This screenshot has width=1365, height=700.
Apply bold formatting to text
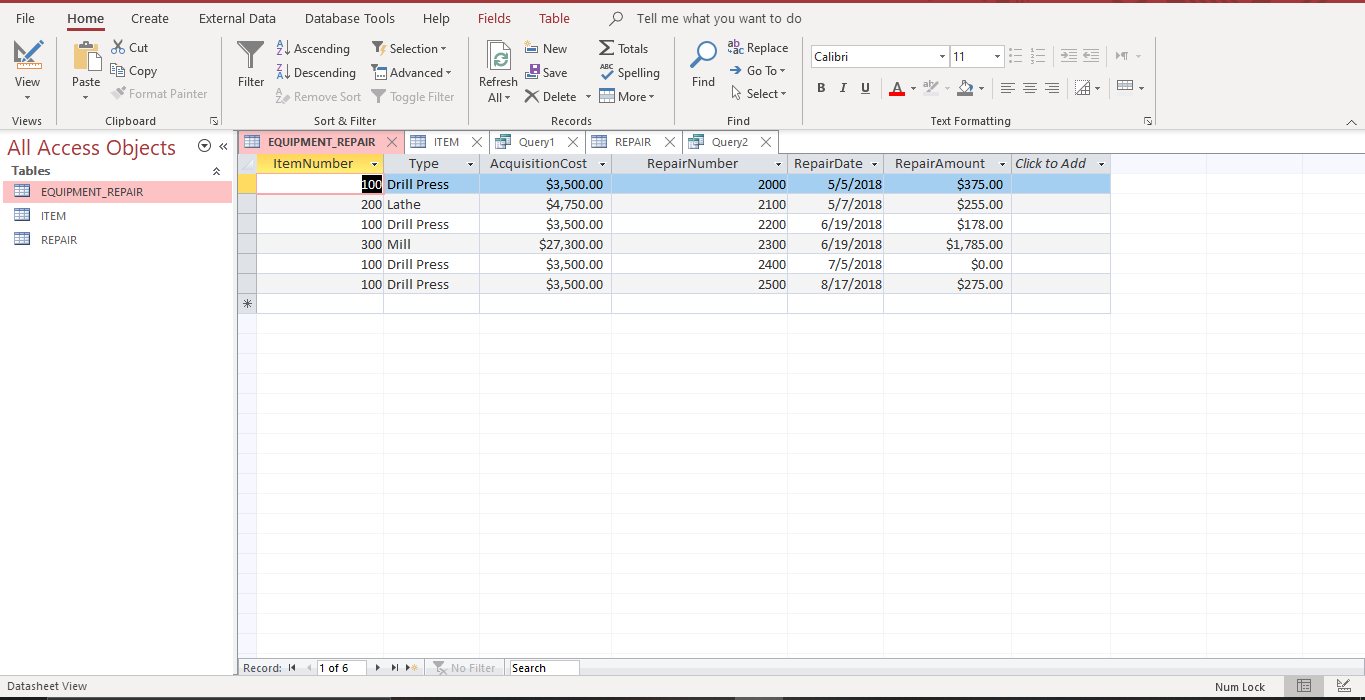click(820, 88)
